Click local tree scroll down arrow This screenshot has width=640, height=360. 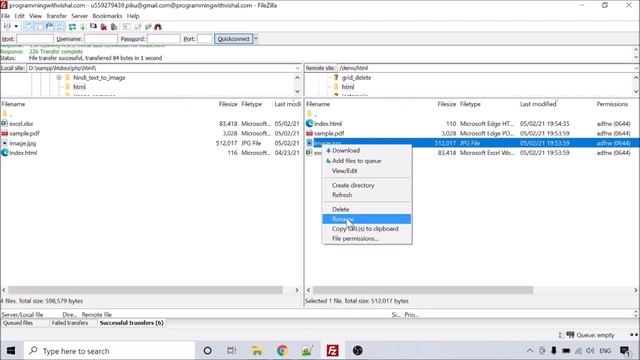coord(297,91)
